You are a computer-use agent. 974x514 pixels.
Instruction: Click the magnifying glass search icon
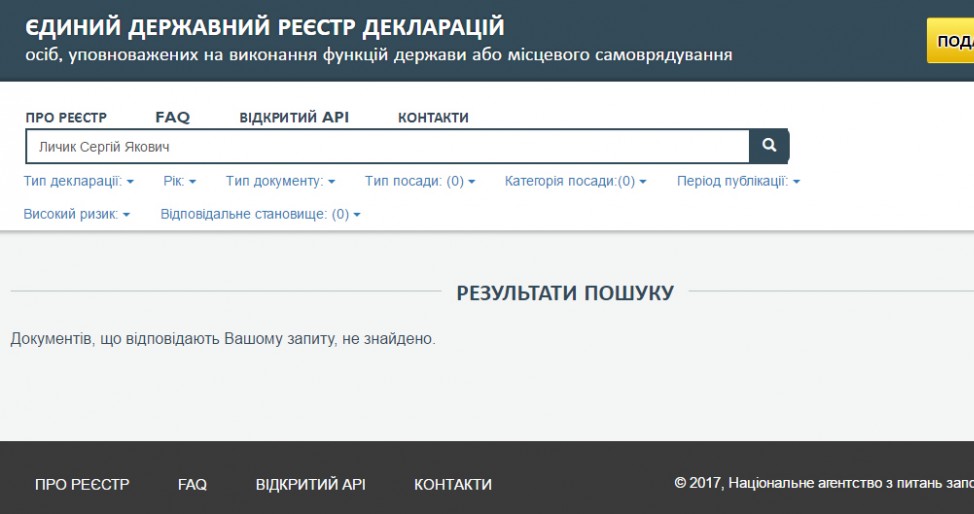pos(768,146)
